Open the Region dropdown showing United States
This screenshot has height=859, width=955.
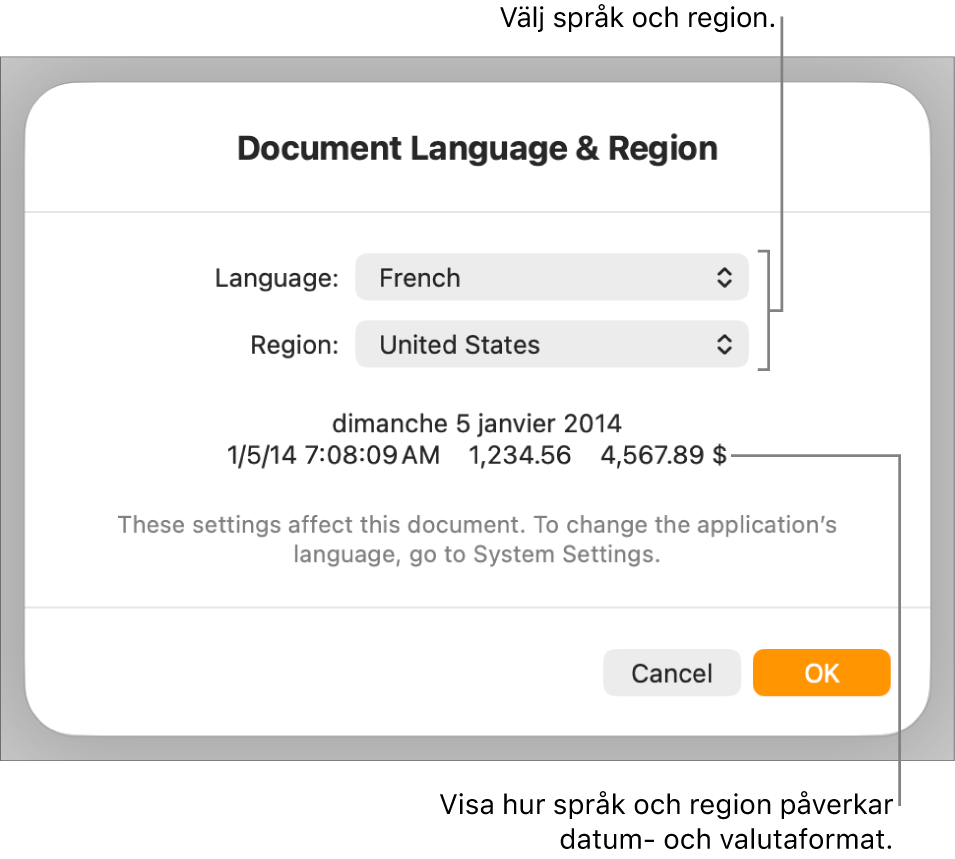[x=551, y=344]
